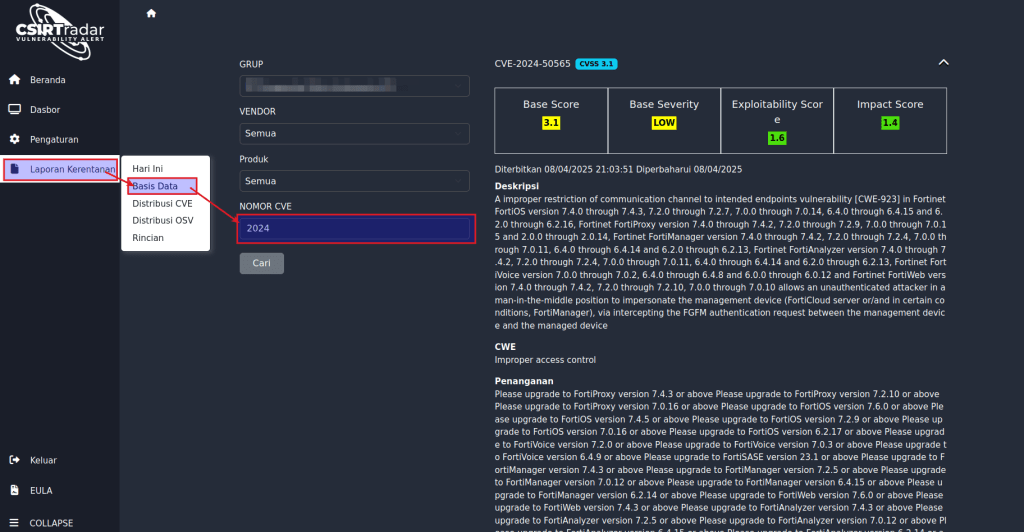
Task: Click the NOMOR CVE label
Action: 265,206
